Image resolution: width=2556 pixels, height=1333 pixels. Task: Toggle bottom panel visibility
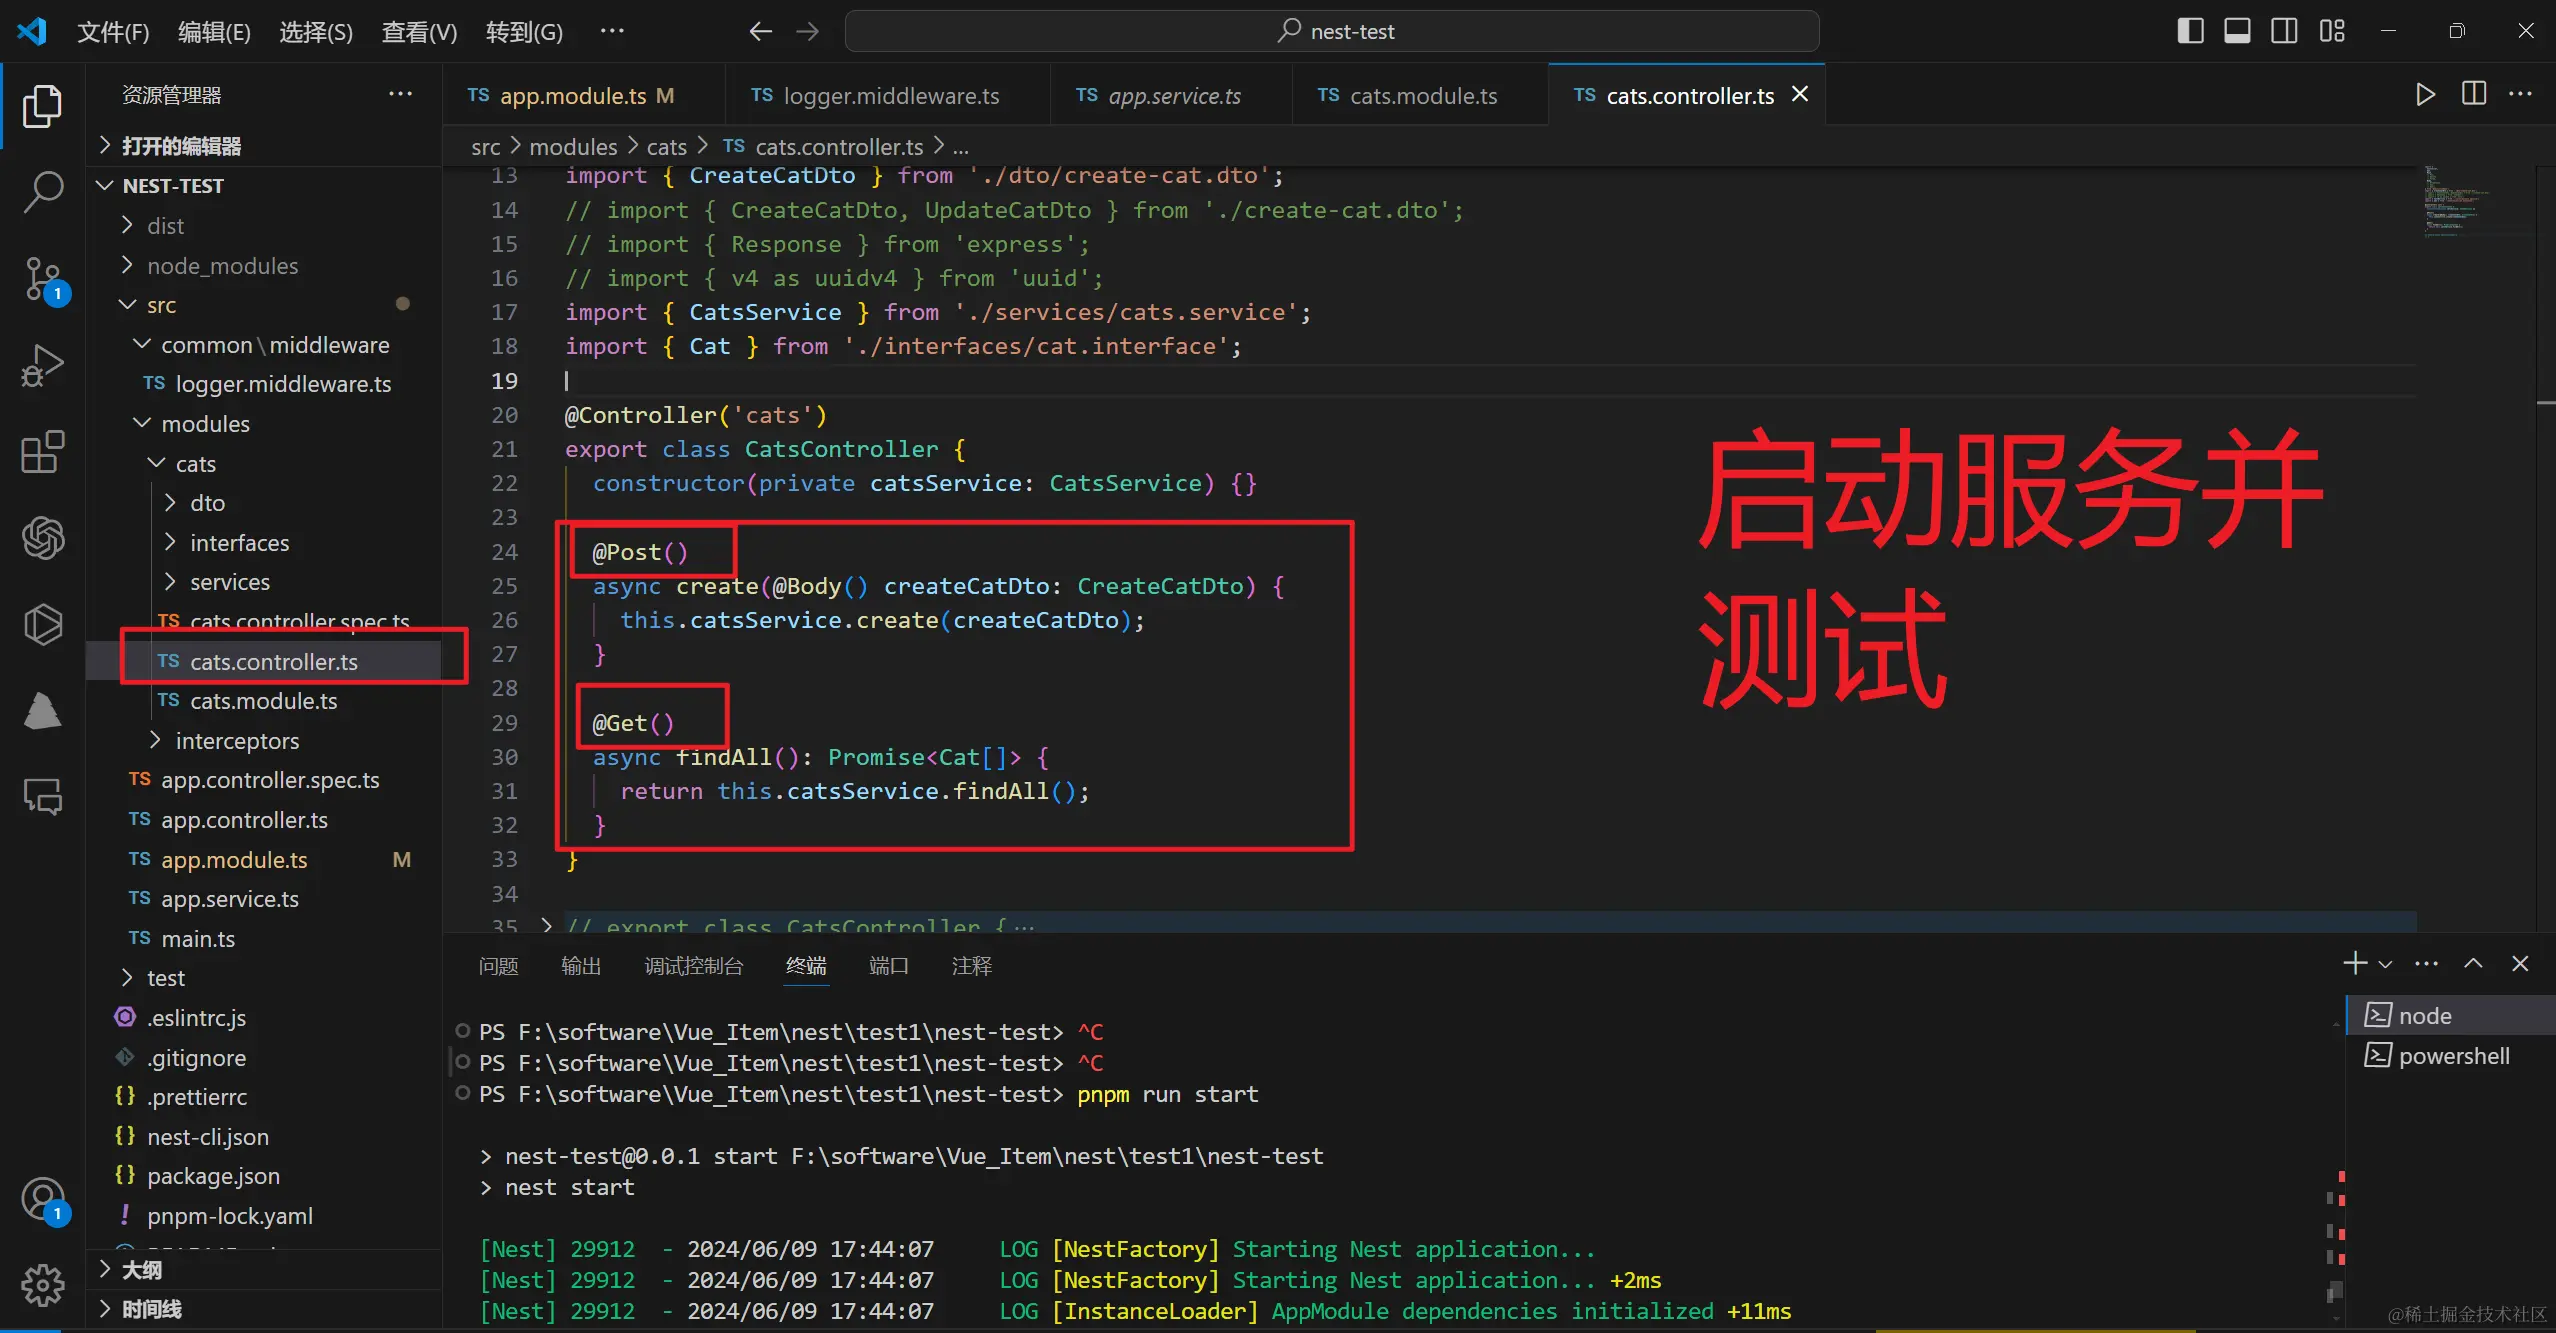tap(2237, 31)
